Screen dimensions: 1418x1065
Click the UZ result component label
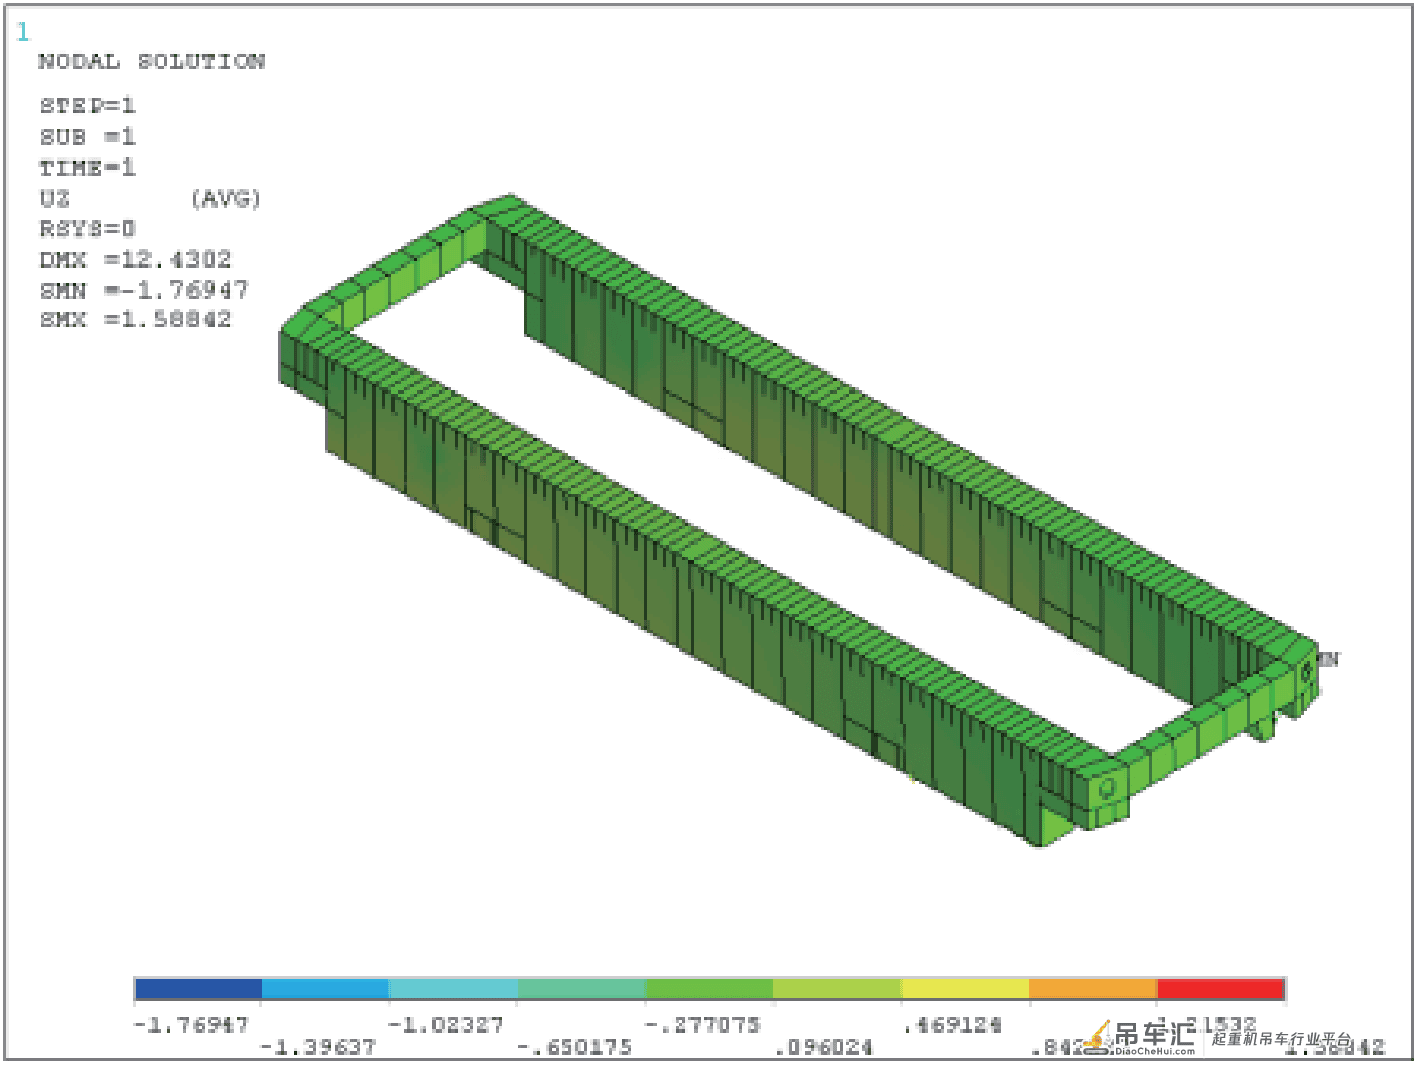[55, 198]
